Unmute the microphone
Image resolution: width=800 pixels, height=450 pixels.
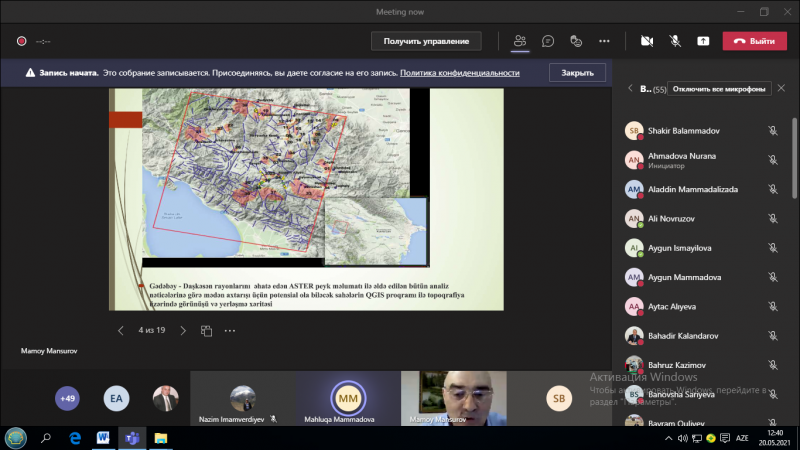point(675,41)
